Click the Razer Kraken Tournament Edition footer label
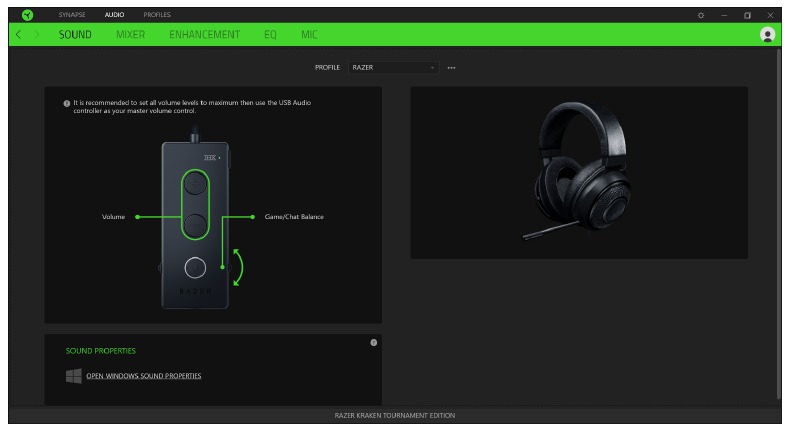The height and width of the screenshot is (430, 792). 394,415
